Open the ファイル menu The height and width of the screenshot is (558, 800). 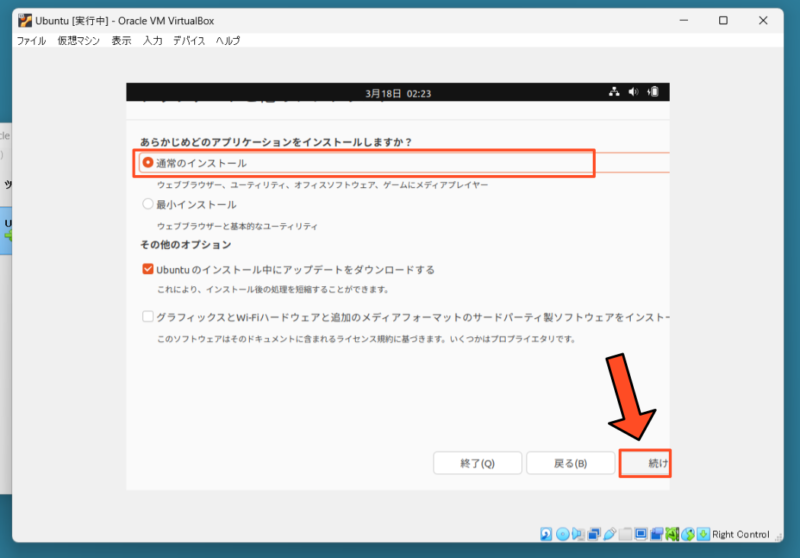tap(31, 41)
